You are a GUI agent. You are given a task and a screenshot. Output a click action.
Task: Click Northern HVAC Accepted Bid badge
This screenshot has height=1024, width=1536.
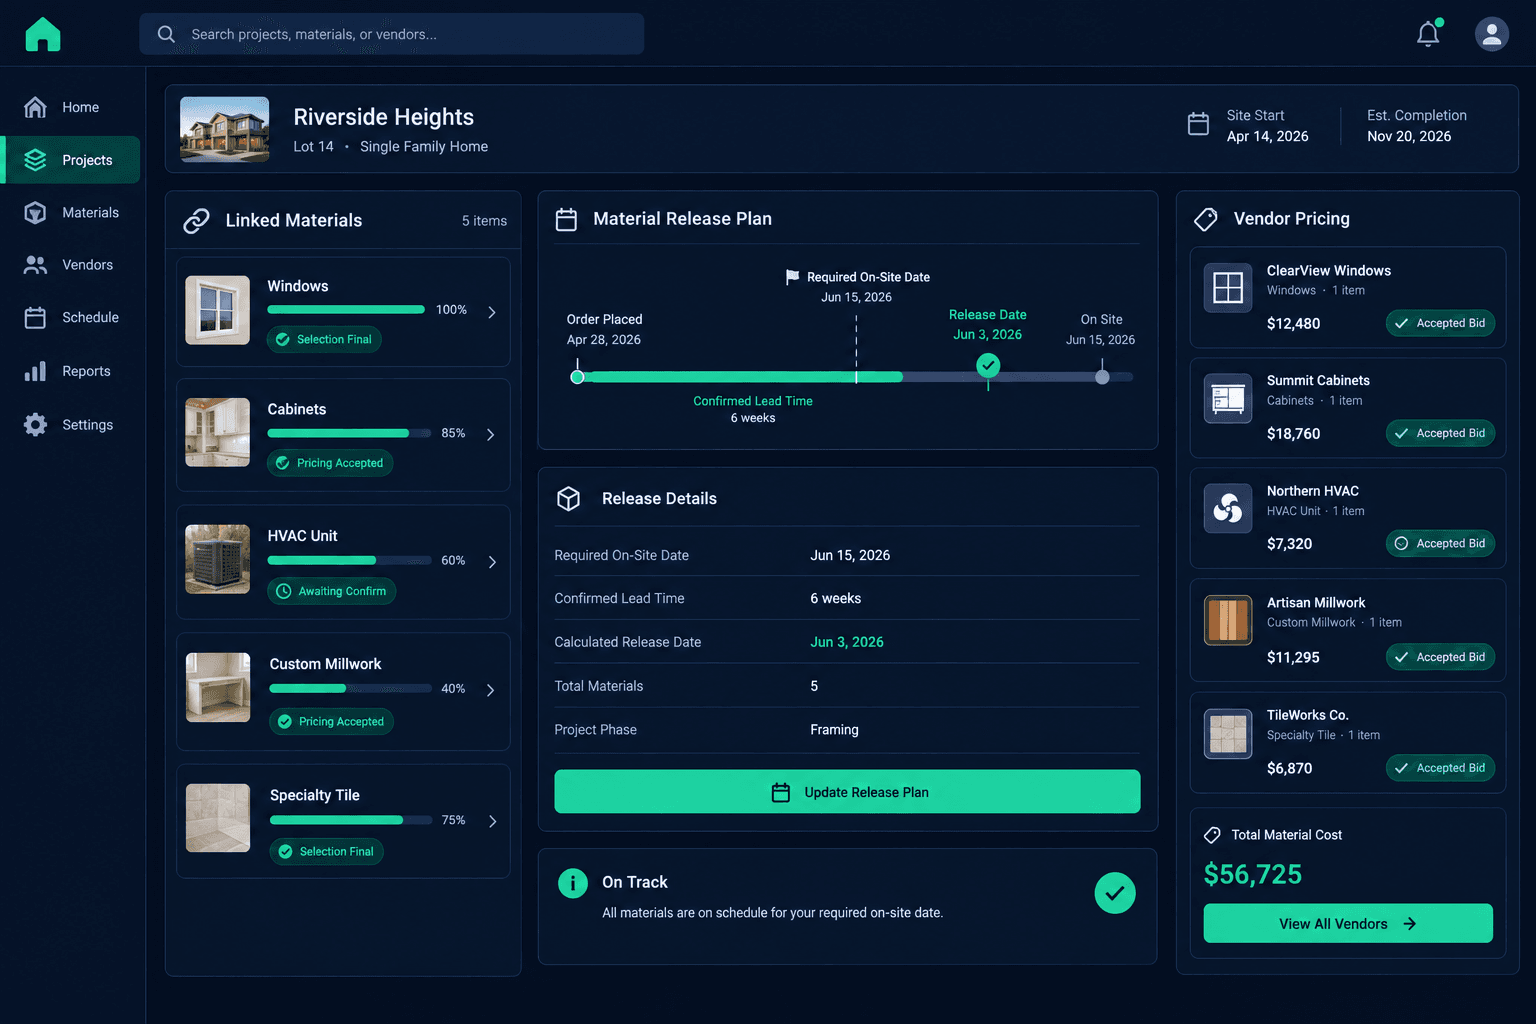click(x=1440, y=543)
